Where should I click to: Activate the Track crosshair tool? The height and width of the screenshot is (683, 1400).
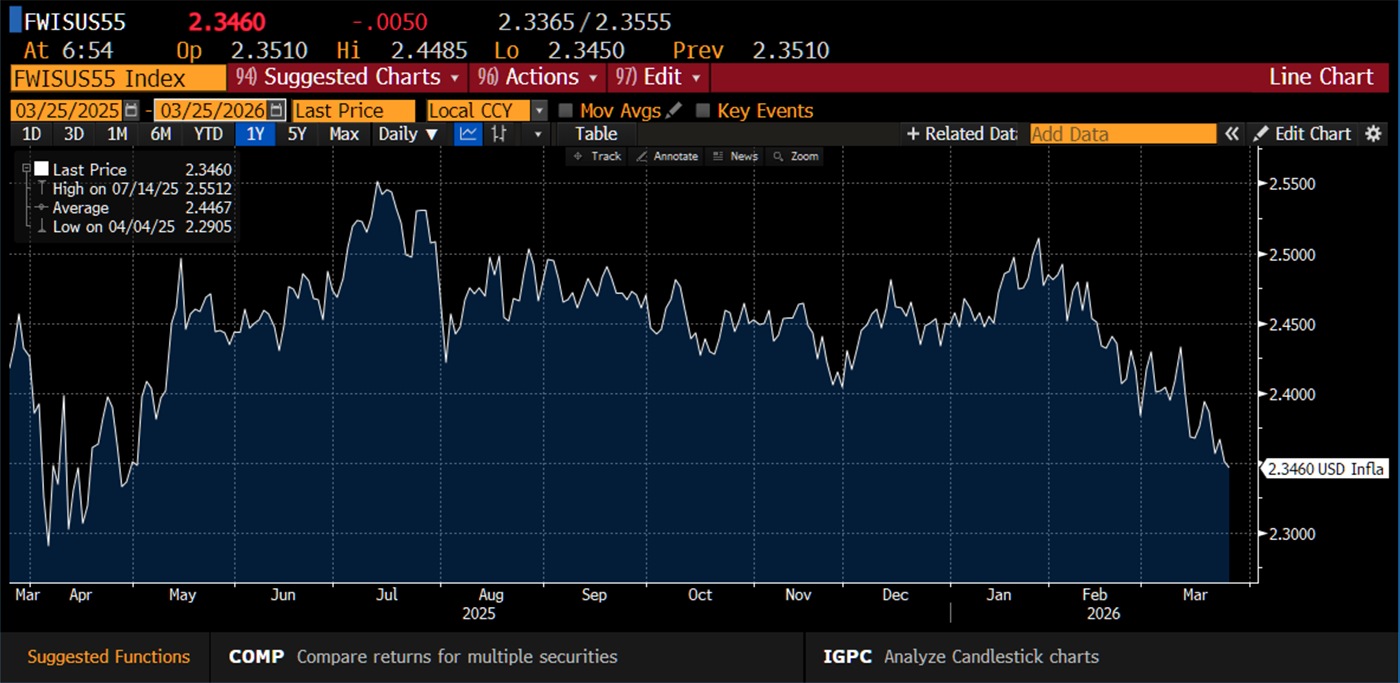pyautogui.click(x=600, y=156)
